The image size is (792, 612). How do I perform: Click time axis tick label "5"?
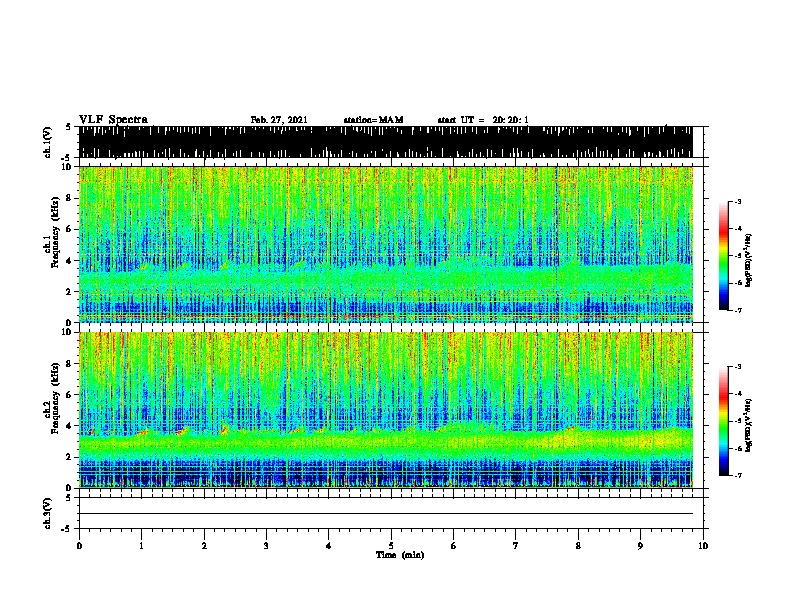(391, 546)
